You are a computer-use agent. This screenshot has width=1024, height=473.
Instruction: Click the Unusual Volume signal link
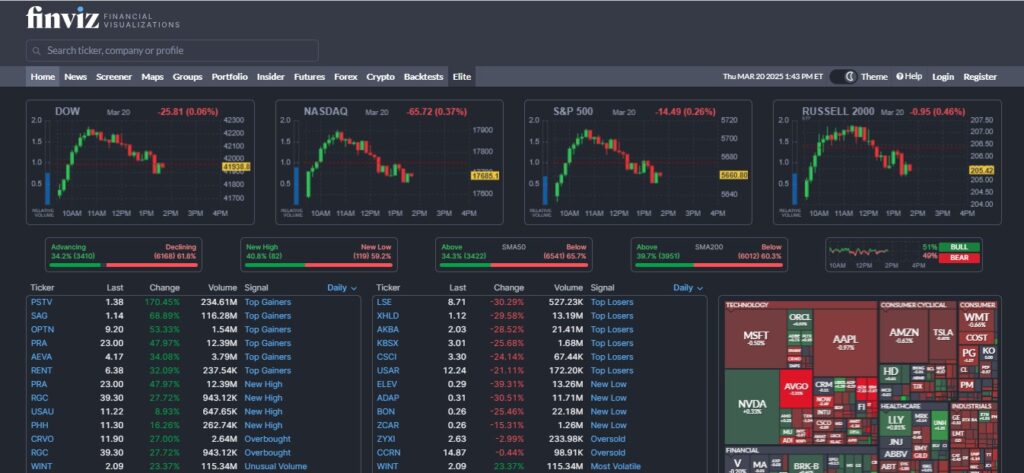point(276,466)
